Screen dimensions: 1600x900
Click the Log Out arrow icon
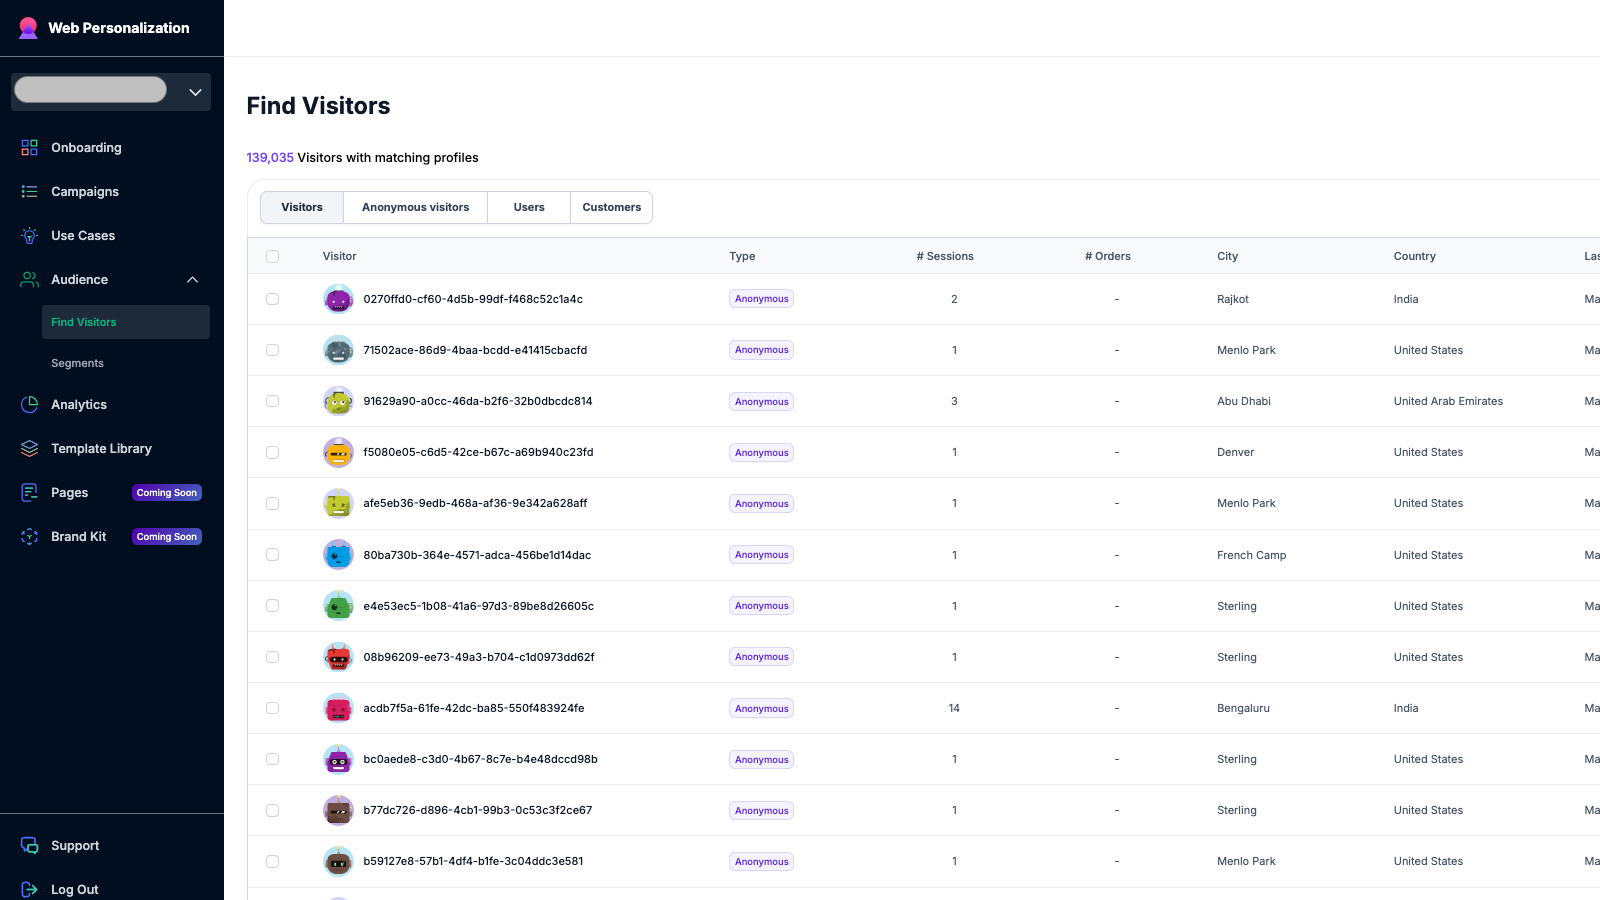pyautogui.click(x=30, y=890)
